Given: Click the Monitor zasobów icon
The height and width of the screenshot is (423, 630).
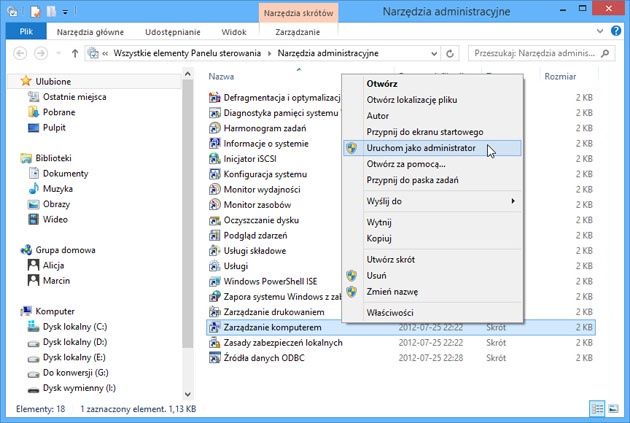Looking at the screenshot, I should click(x=215, y=204).
